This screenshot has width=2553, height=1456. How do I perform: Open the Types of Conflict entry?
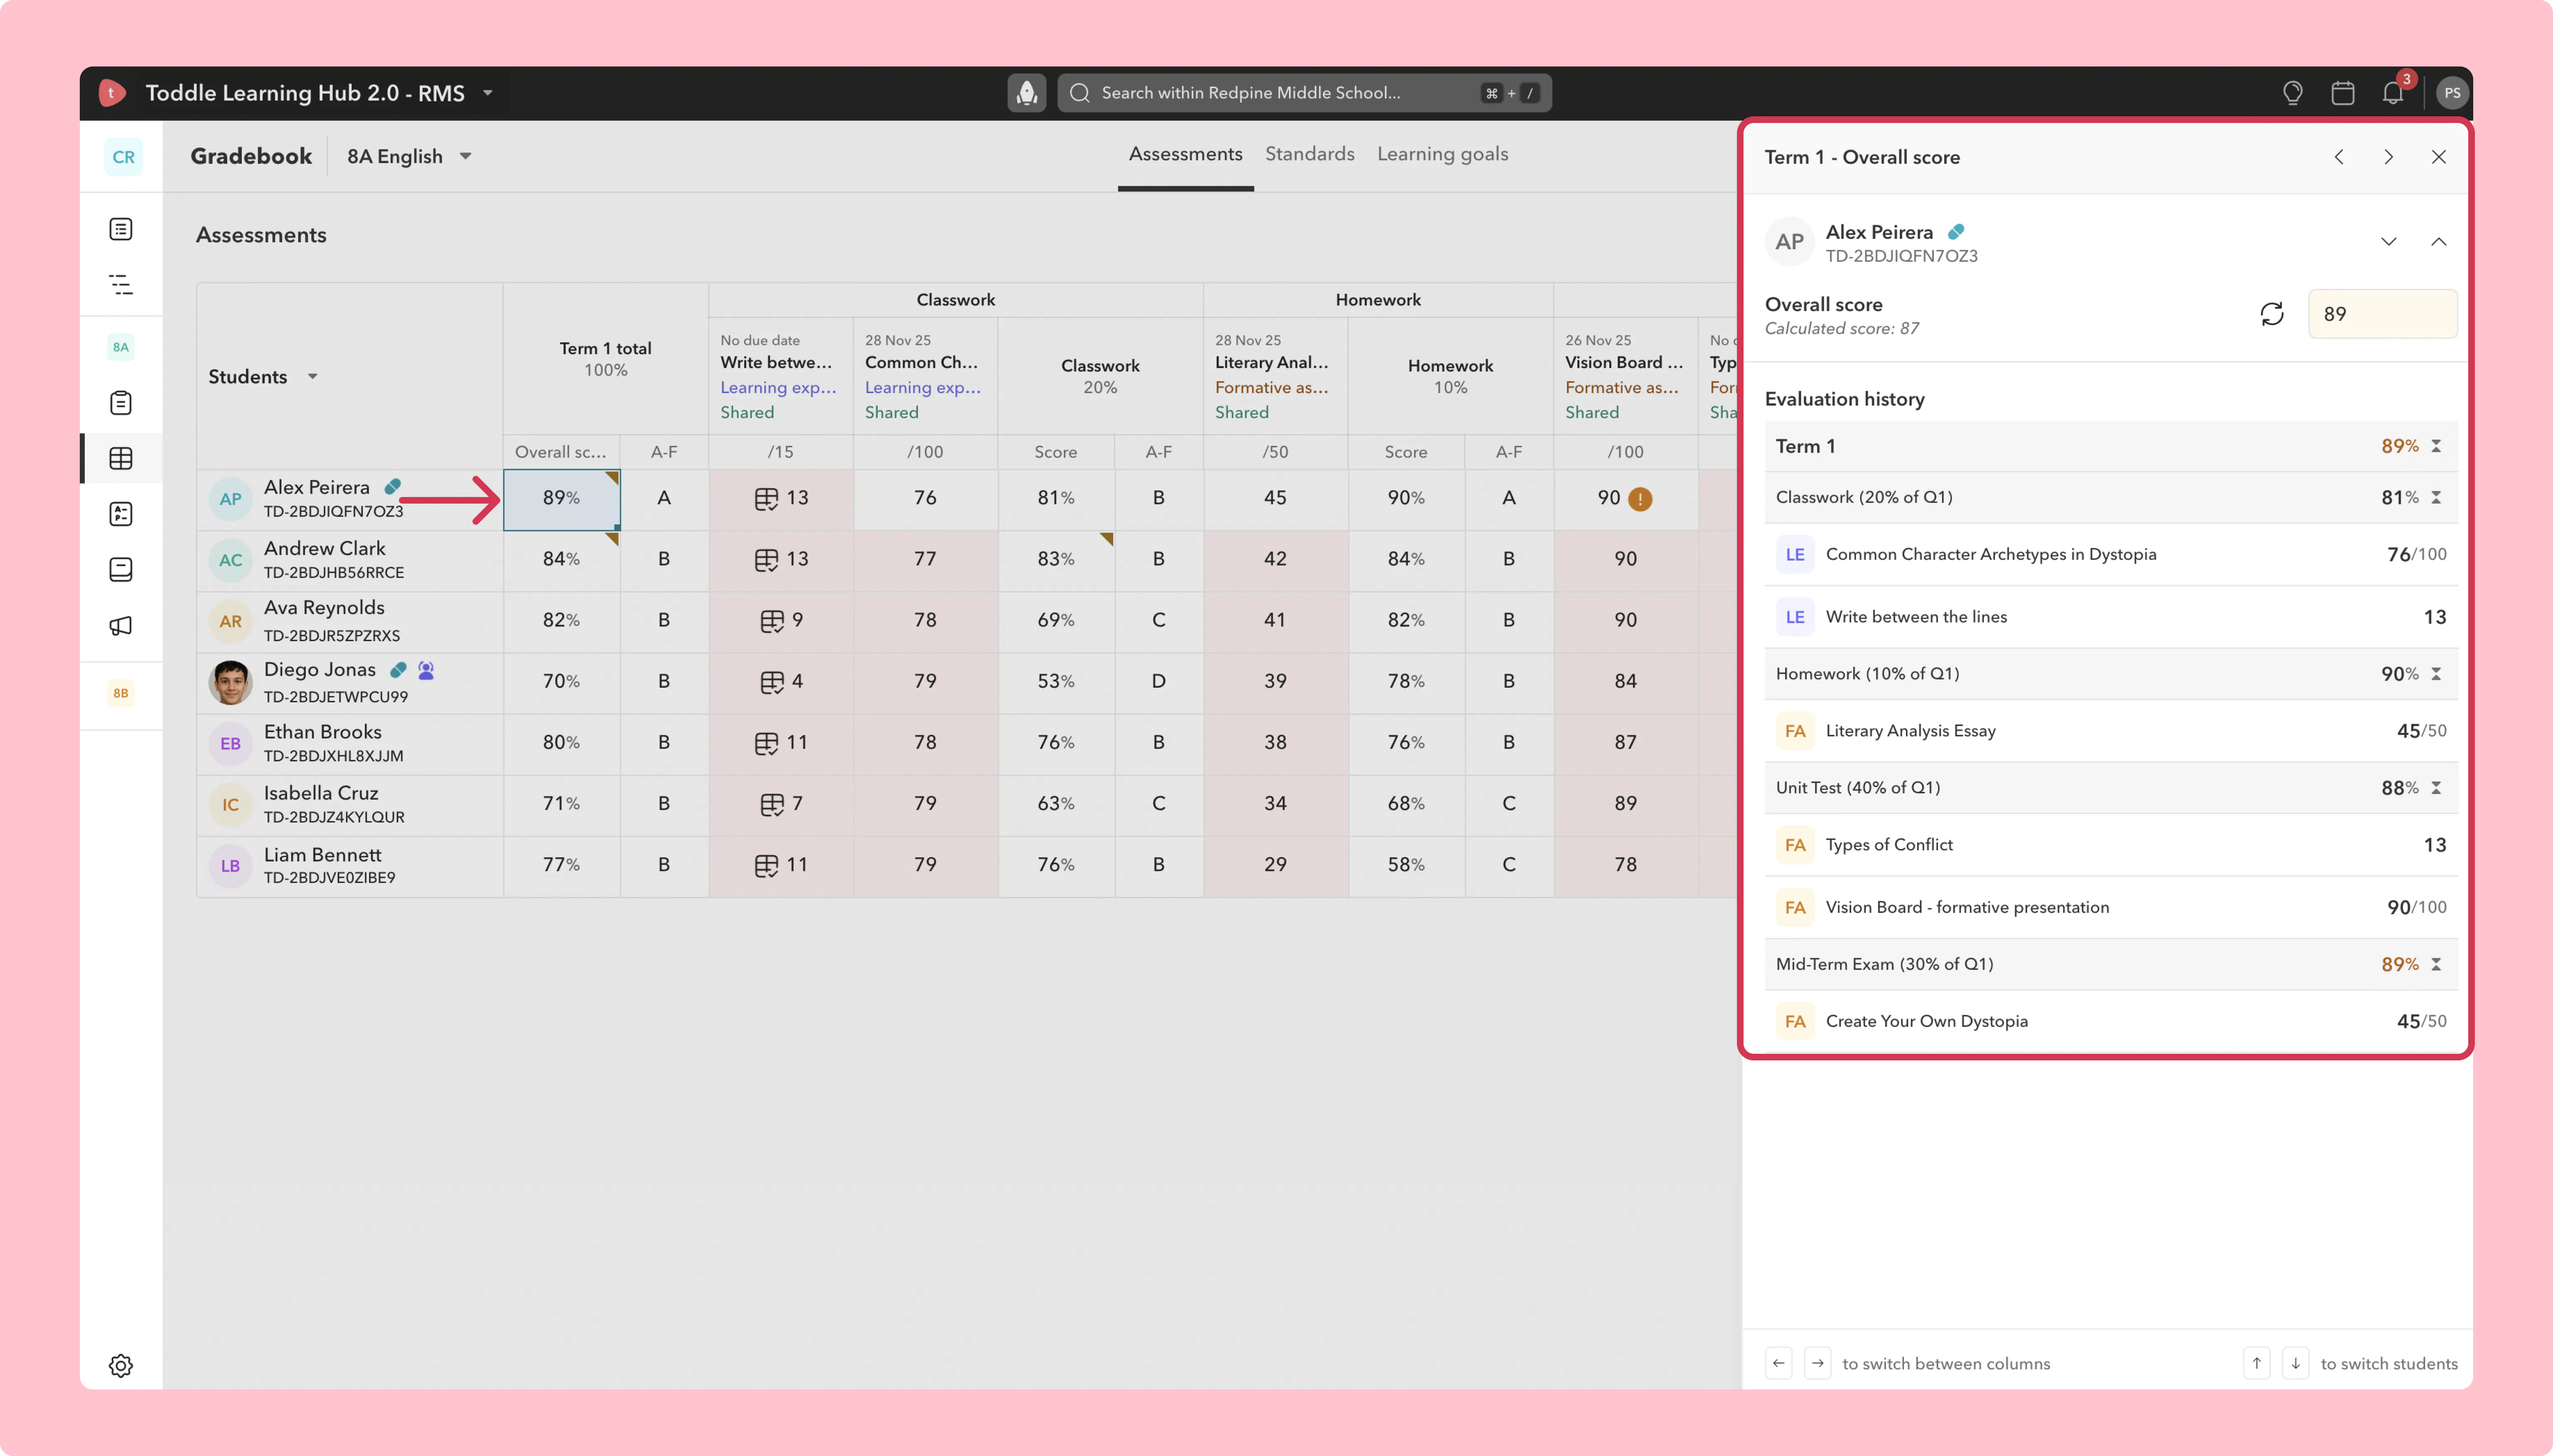[2110, 845]
